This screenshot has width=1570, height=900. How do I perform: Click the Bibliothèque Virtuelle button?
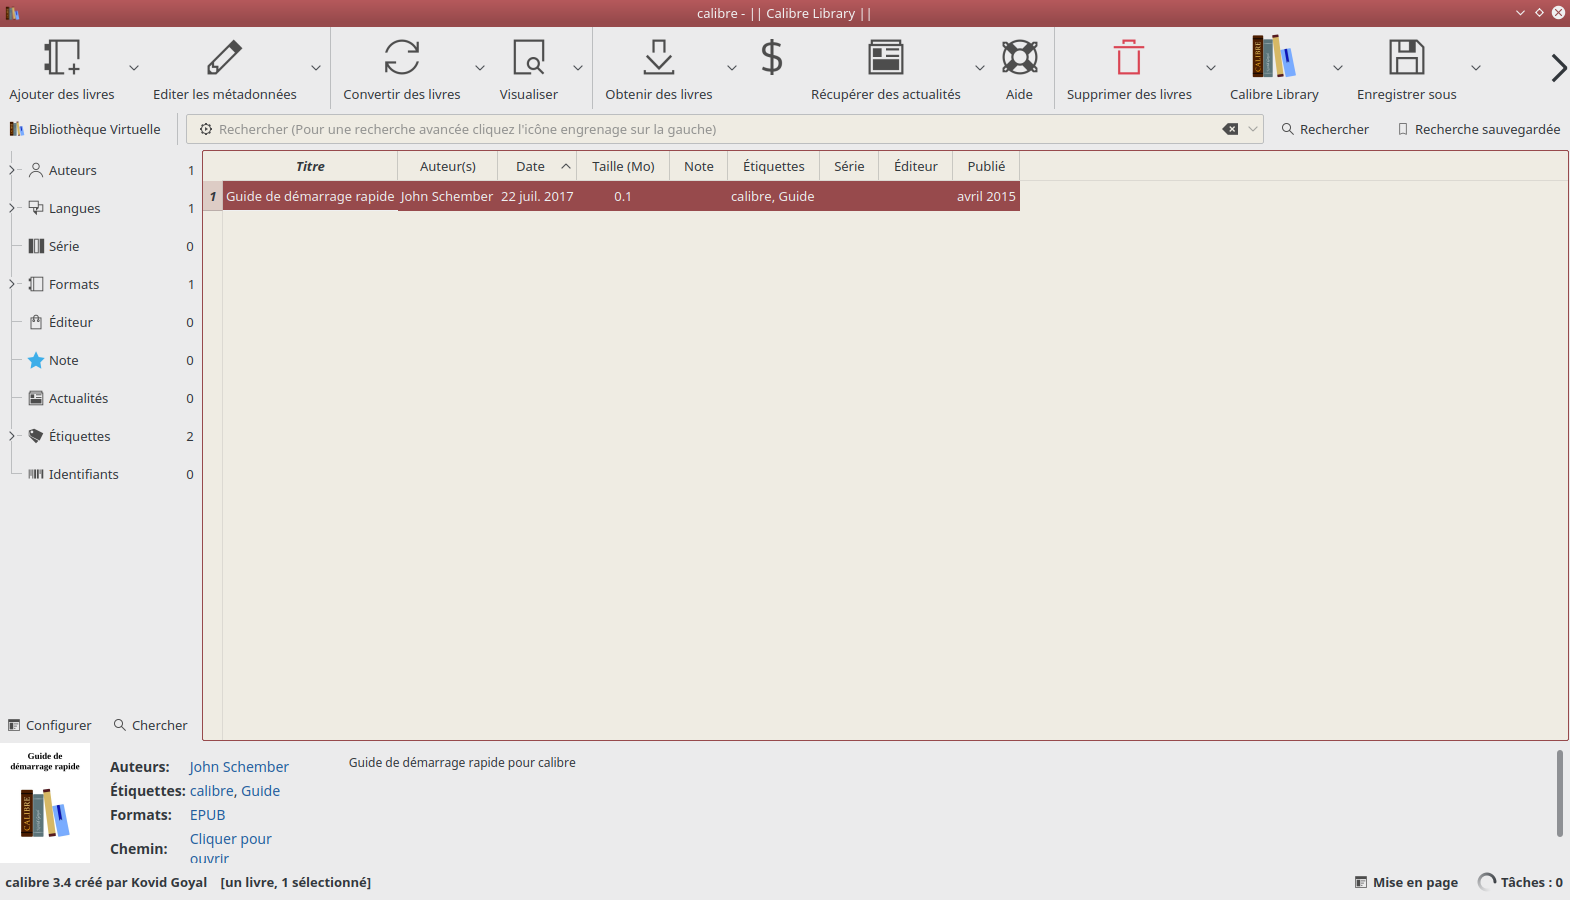86,129
